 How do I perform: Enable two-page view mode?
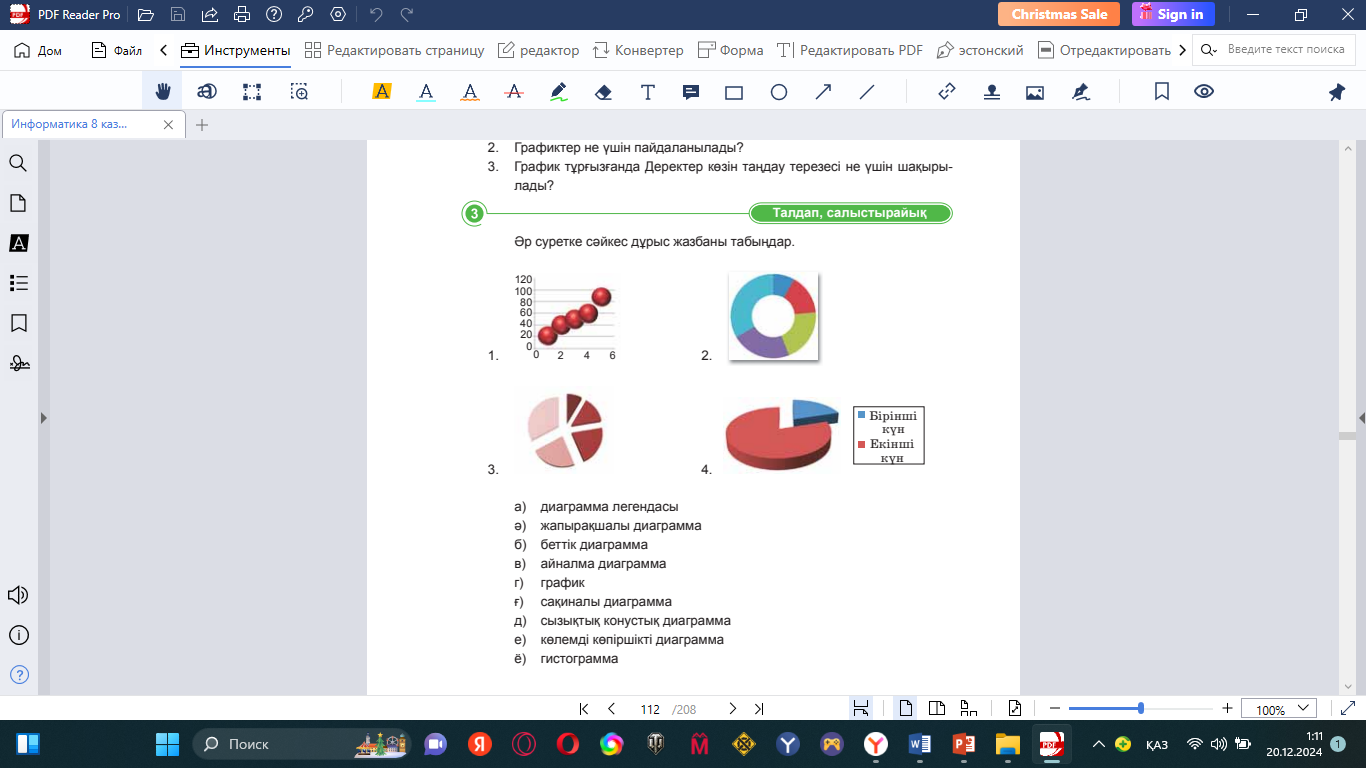coord(937,709)
